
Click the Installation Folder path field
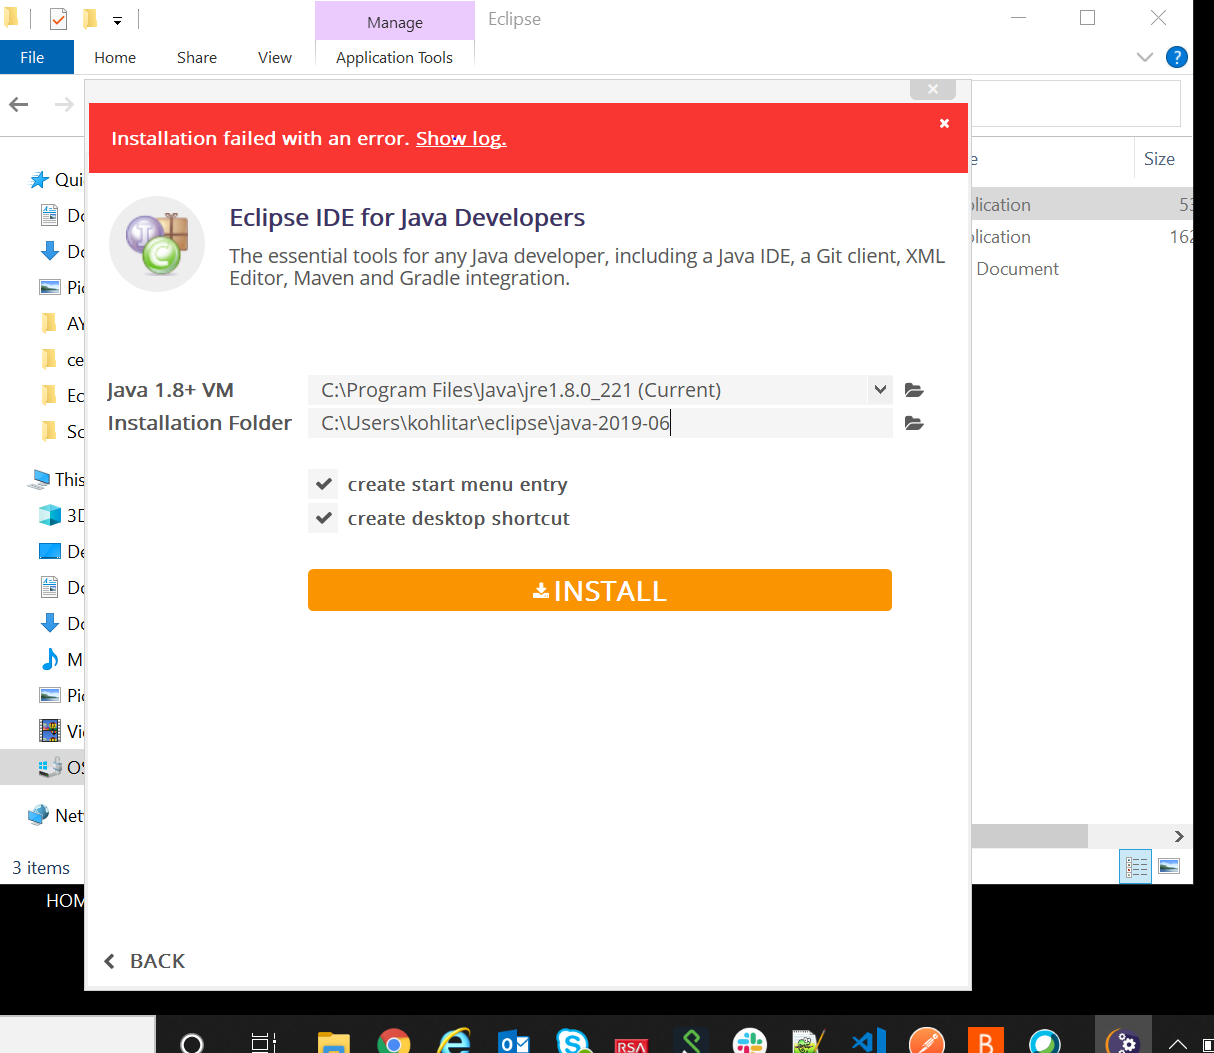[x=600, y=423]
